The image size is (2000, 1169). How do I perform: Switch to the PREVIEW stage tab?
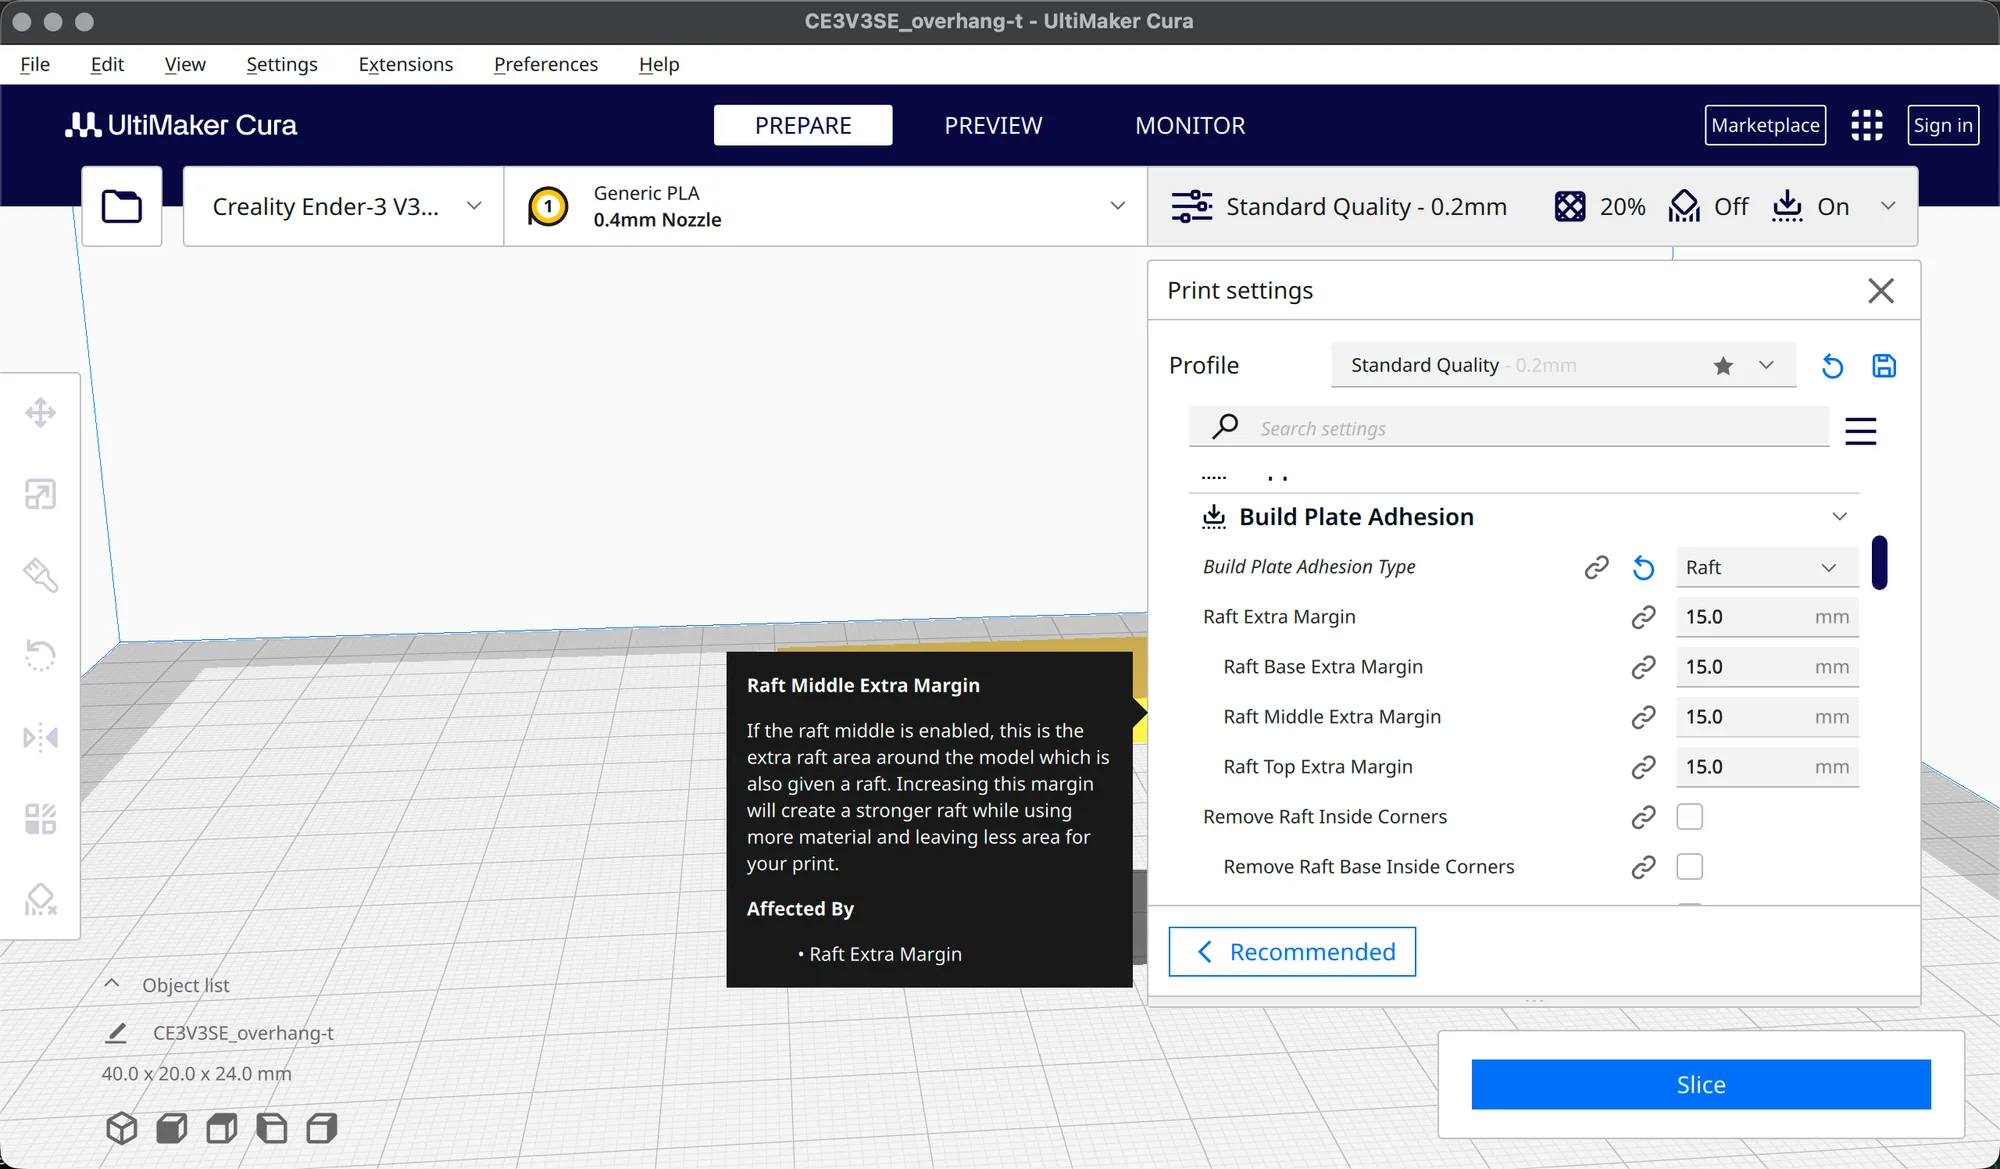[x=993, y=125]
